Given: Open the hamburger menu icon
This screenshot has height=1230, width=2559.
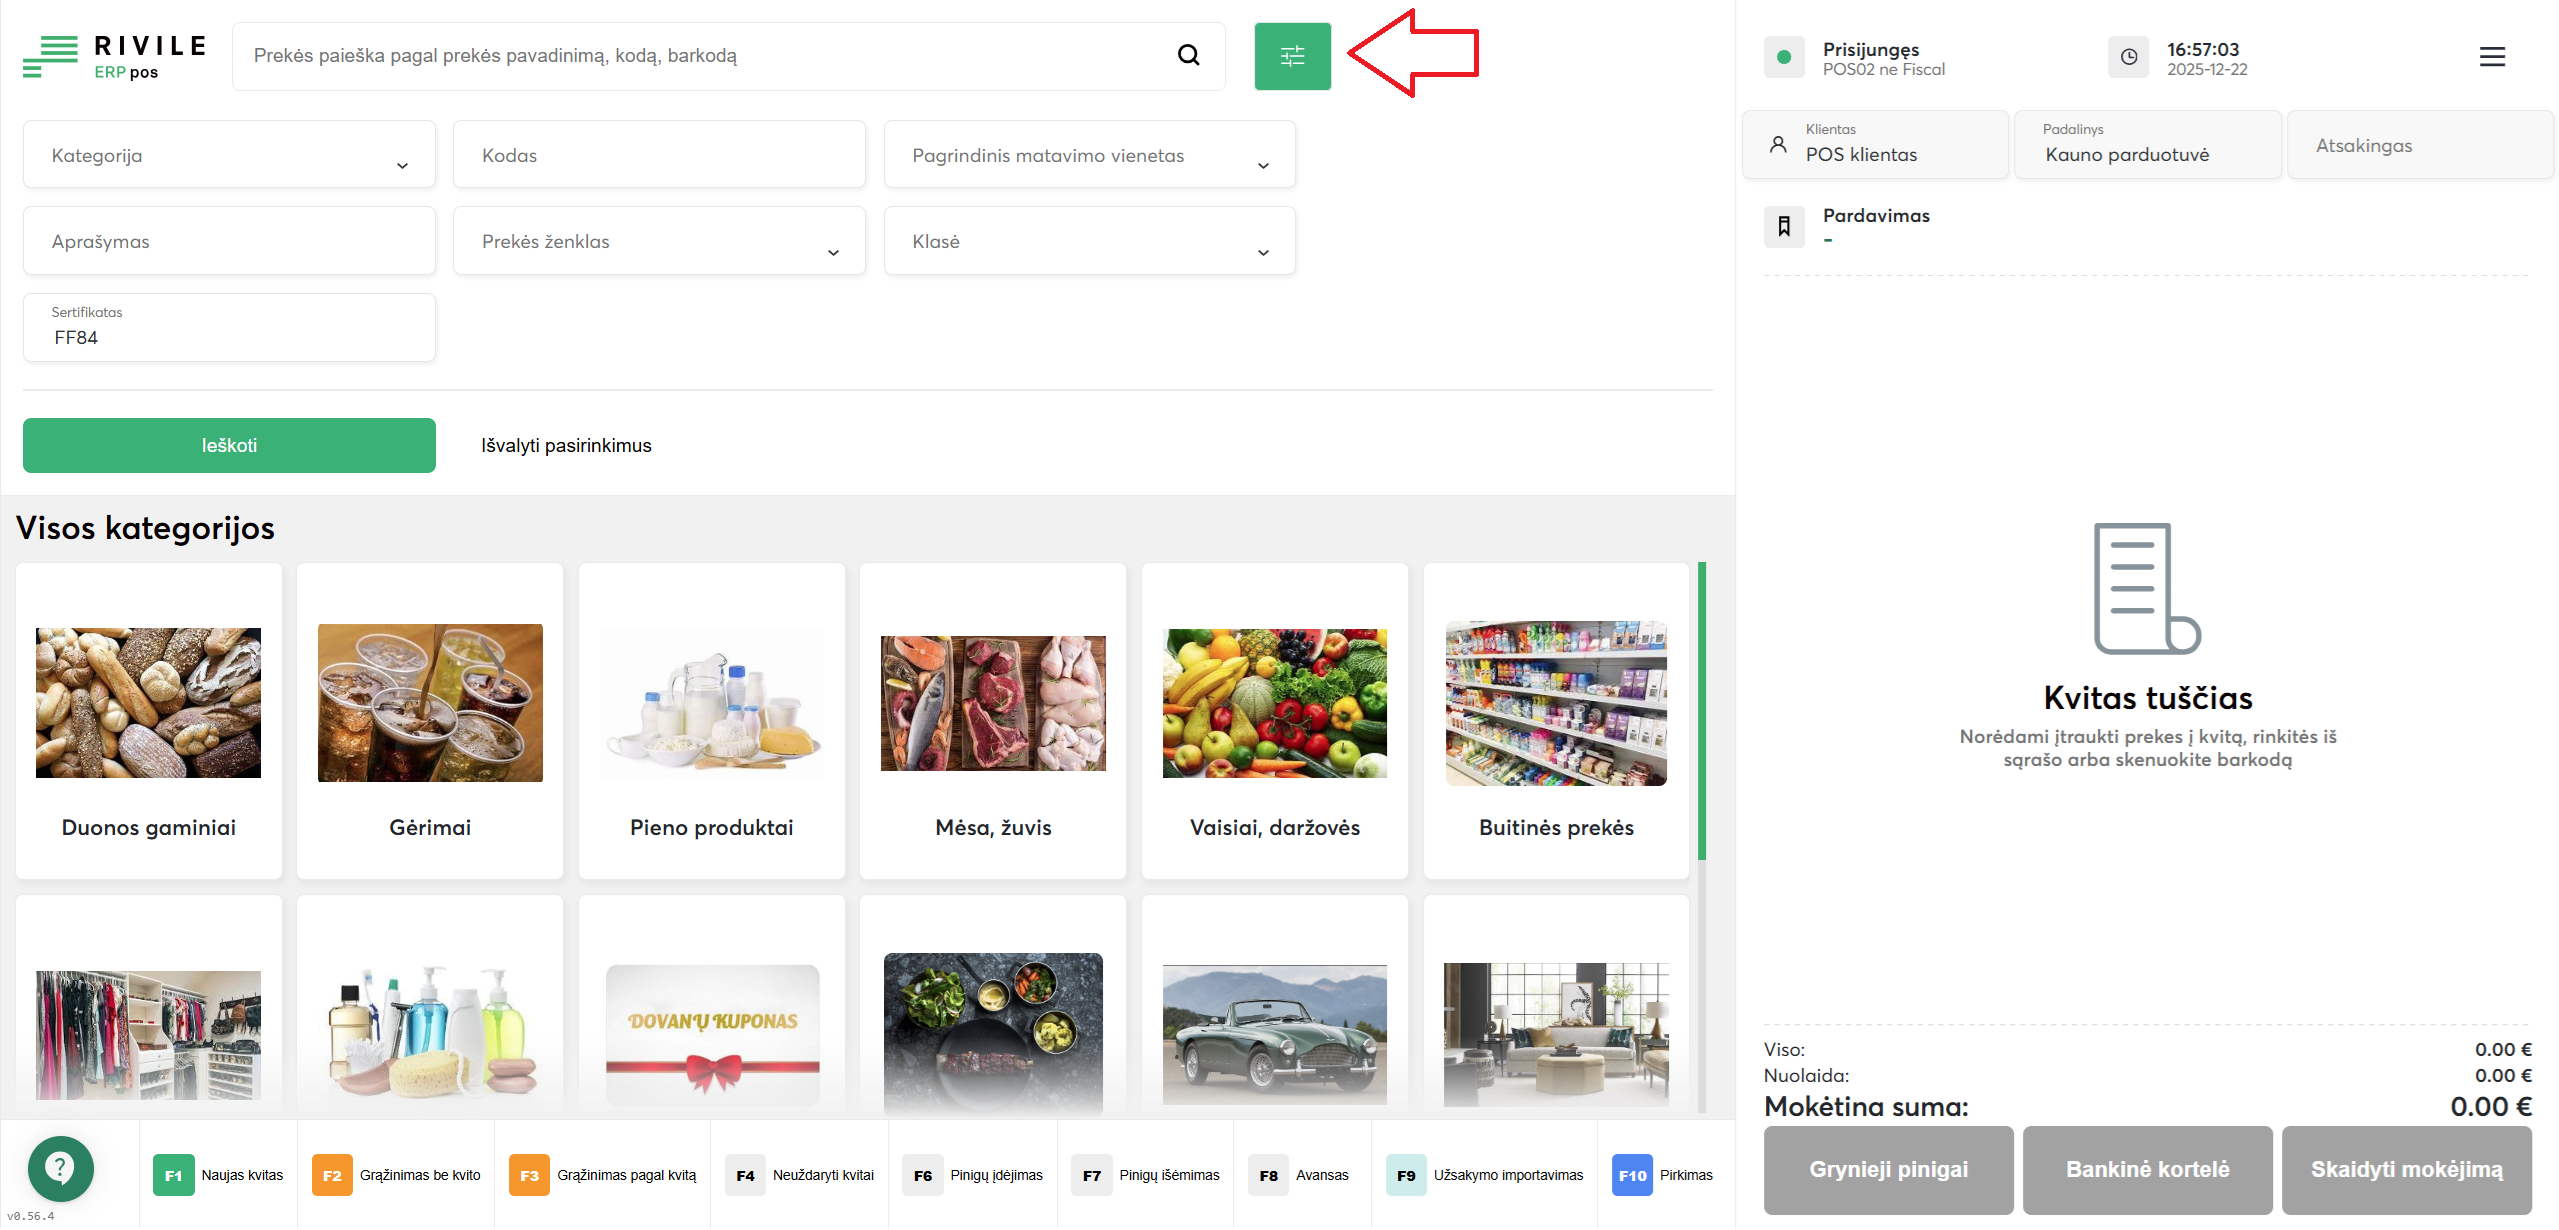Looking at the screenshot, I should (x=2492, y=57).
